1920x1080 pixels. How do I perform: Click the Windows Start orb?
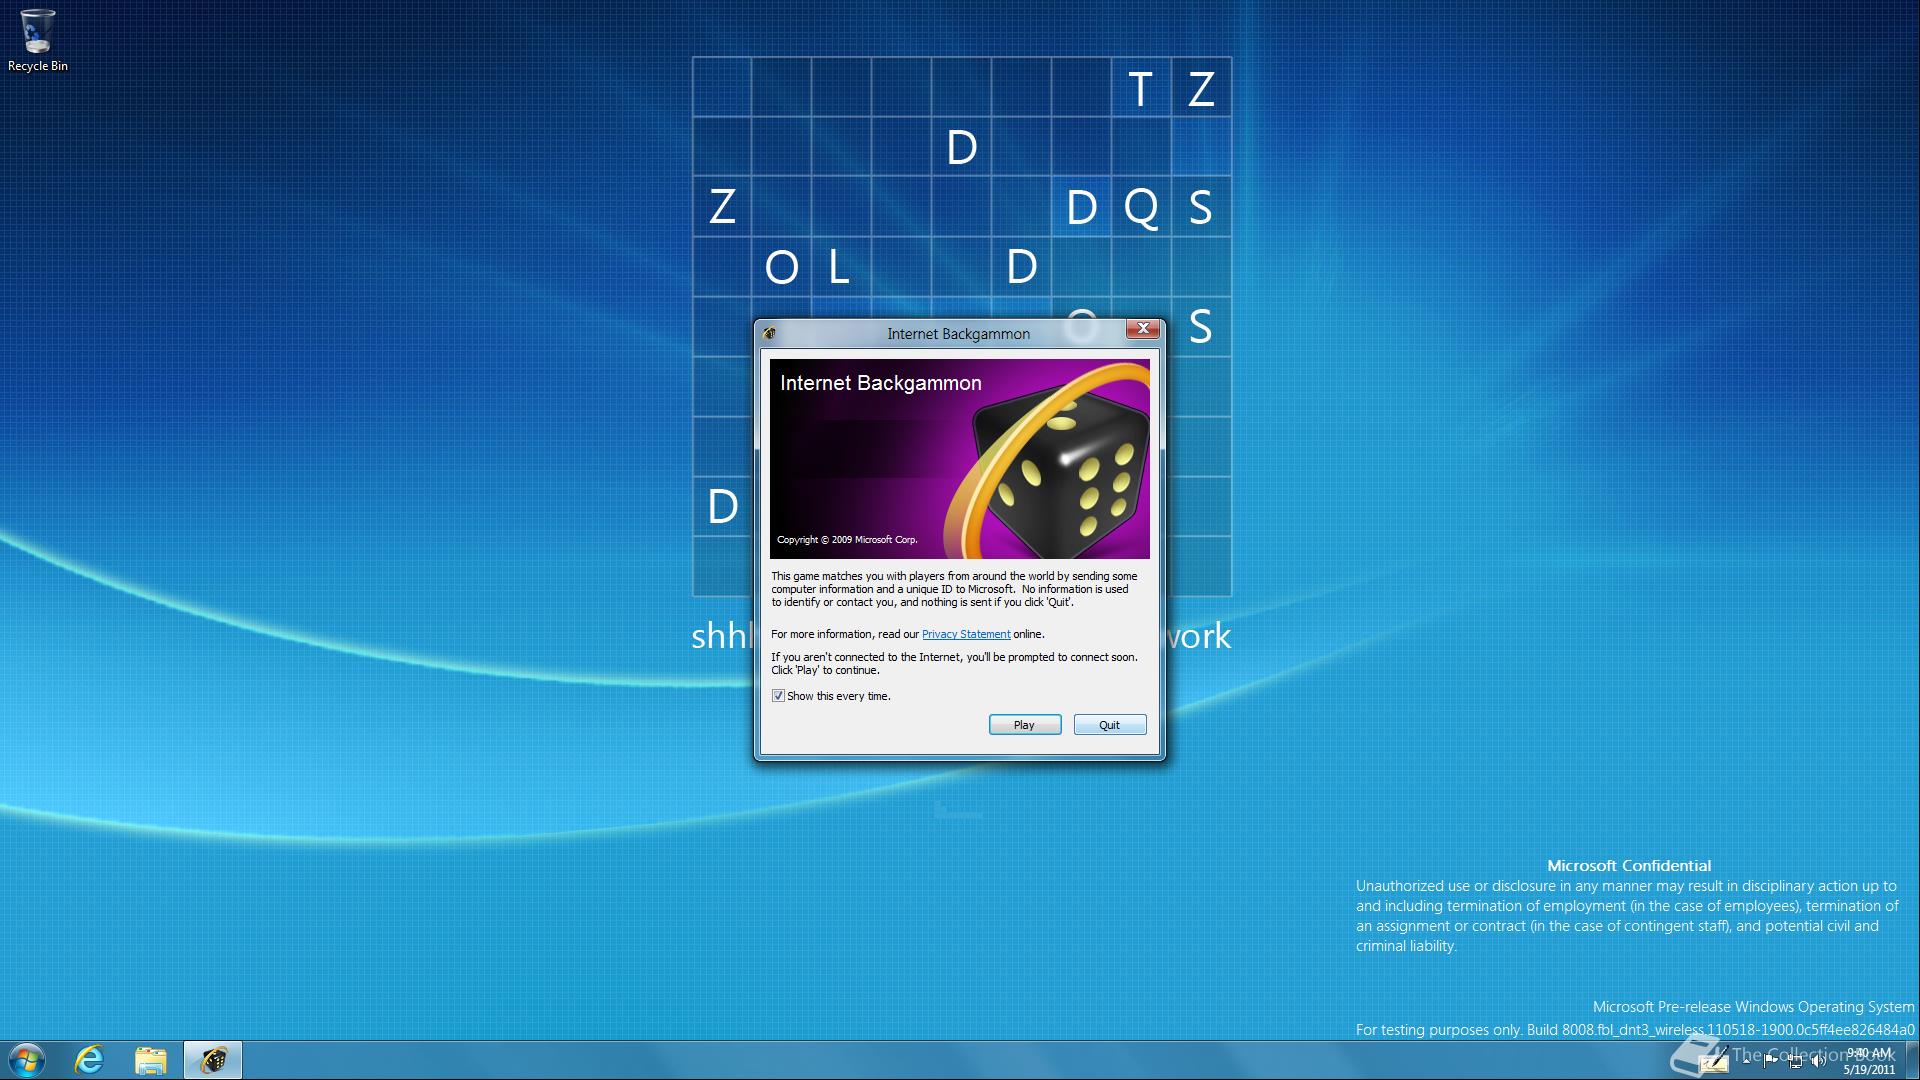click(x=26, y=1060)
